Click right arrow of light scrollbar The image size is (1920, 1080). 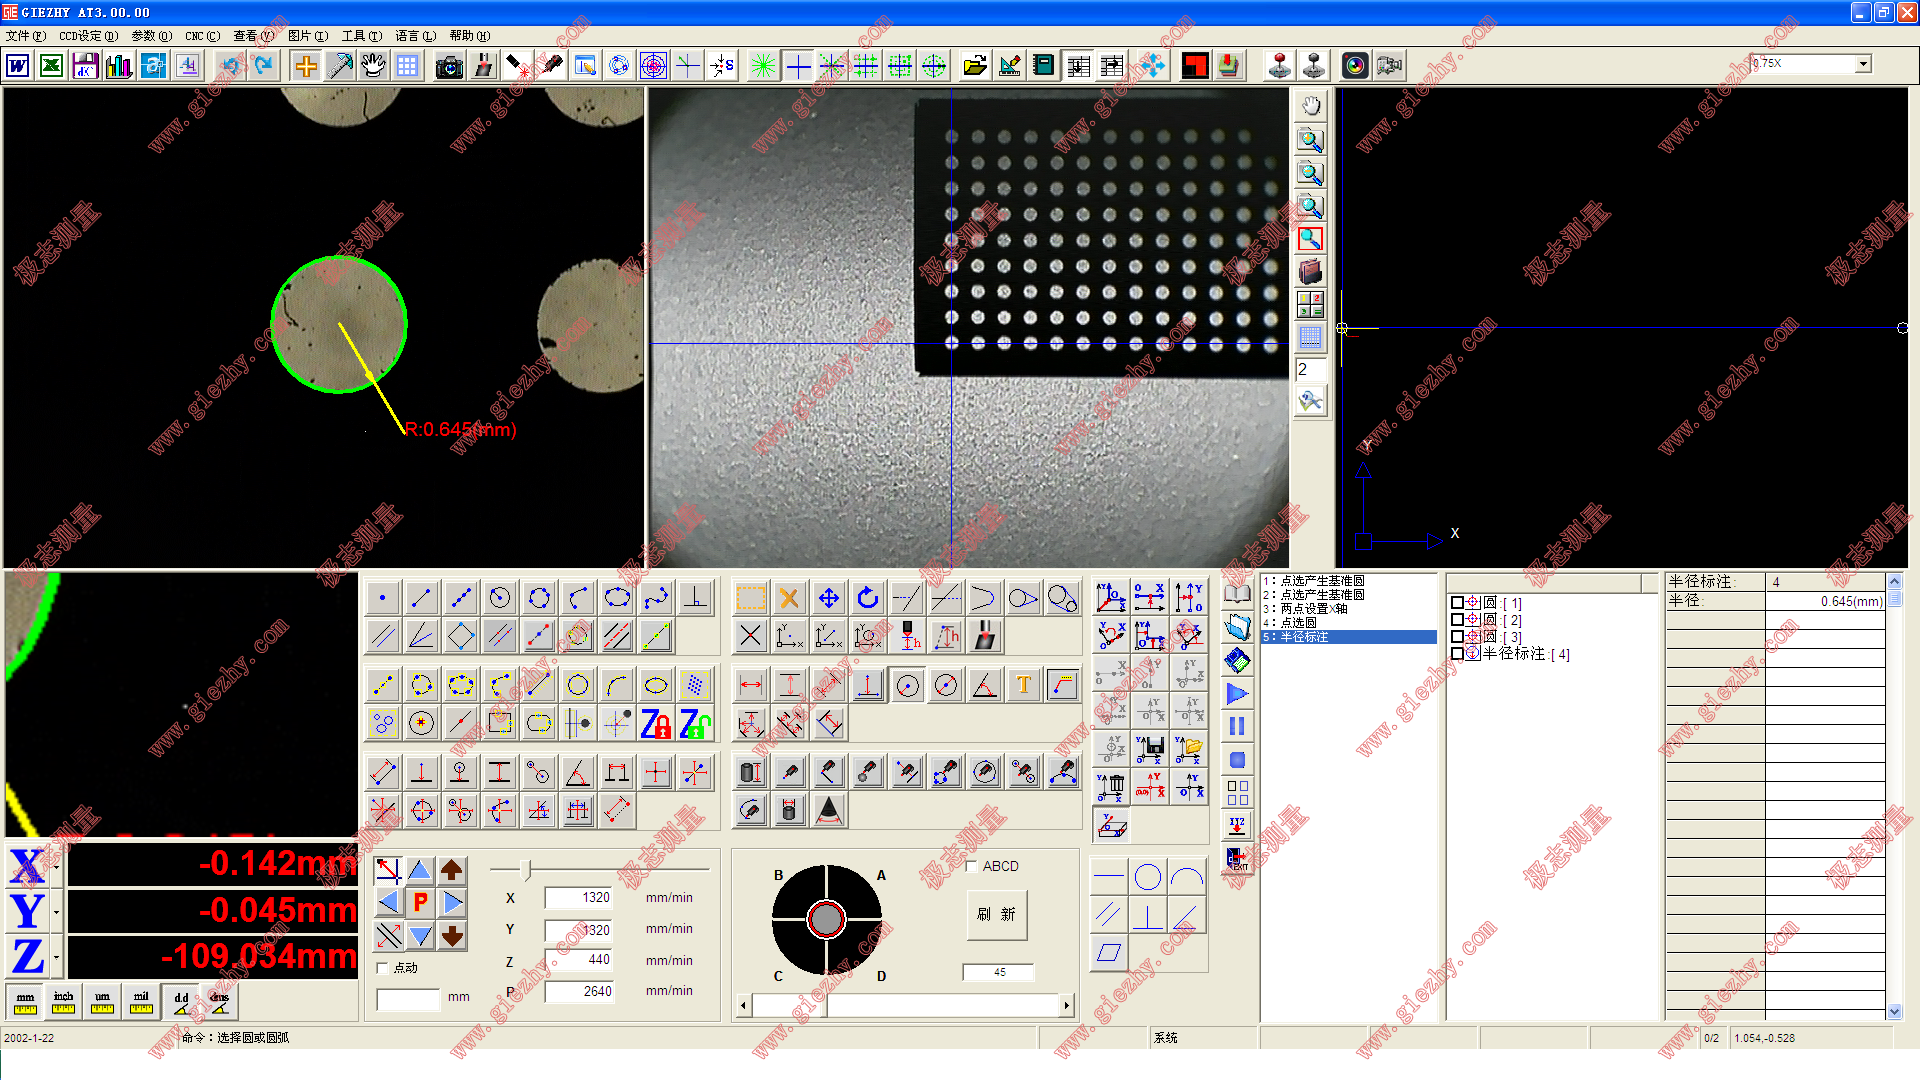pos(1067,1006)
